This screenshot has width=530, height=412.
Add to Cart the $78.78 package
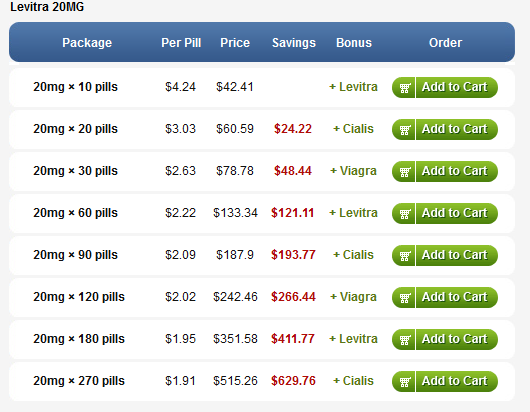point(444,171)
